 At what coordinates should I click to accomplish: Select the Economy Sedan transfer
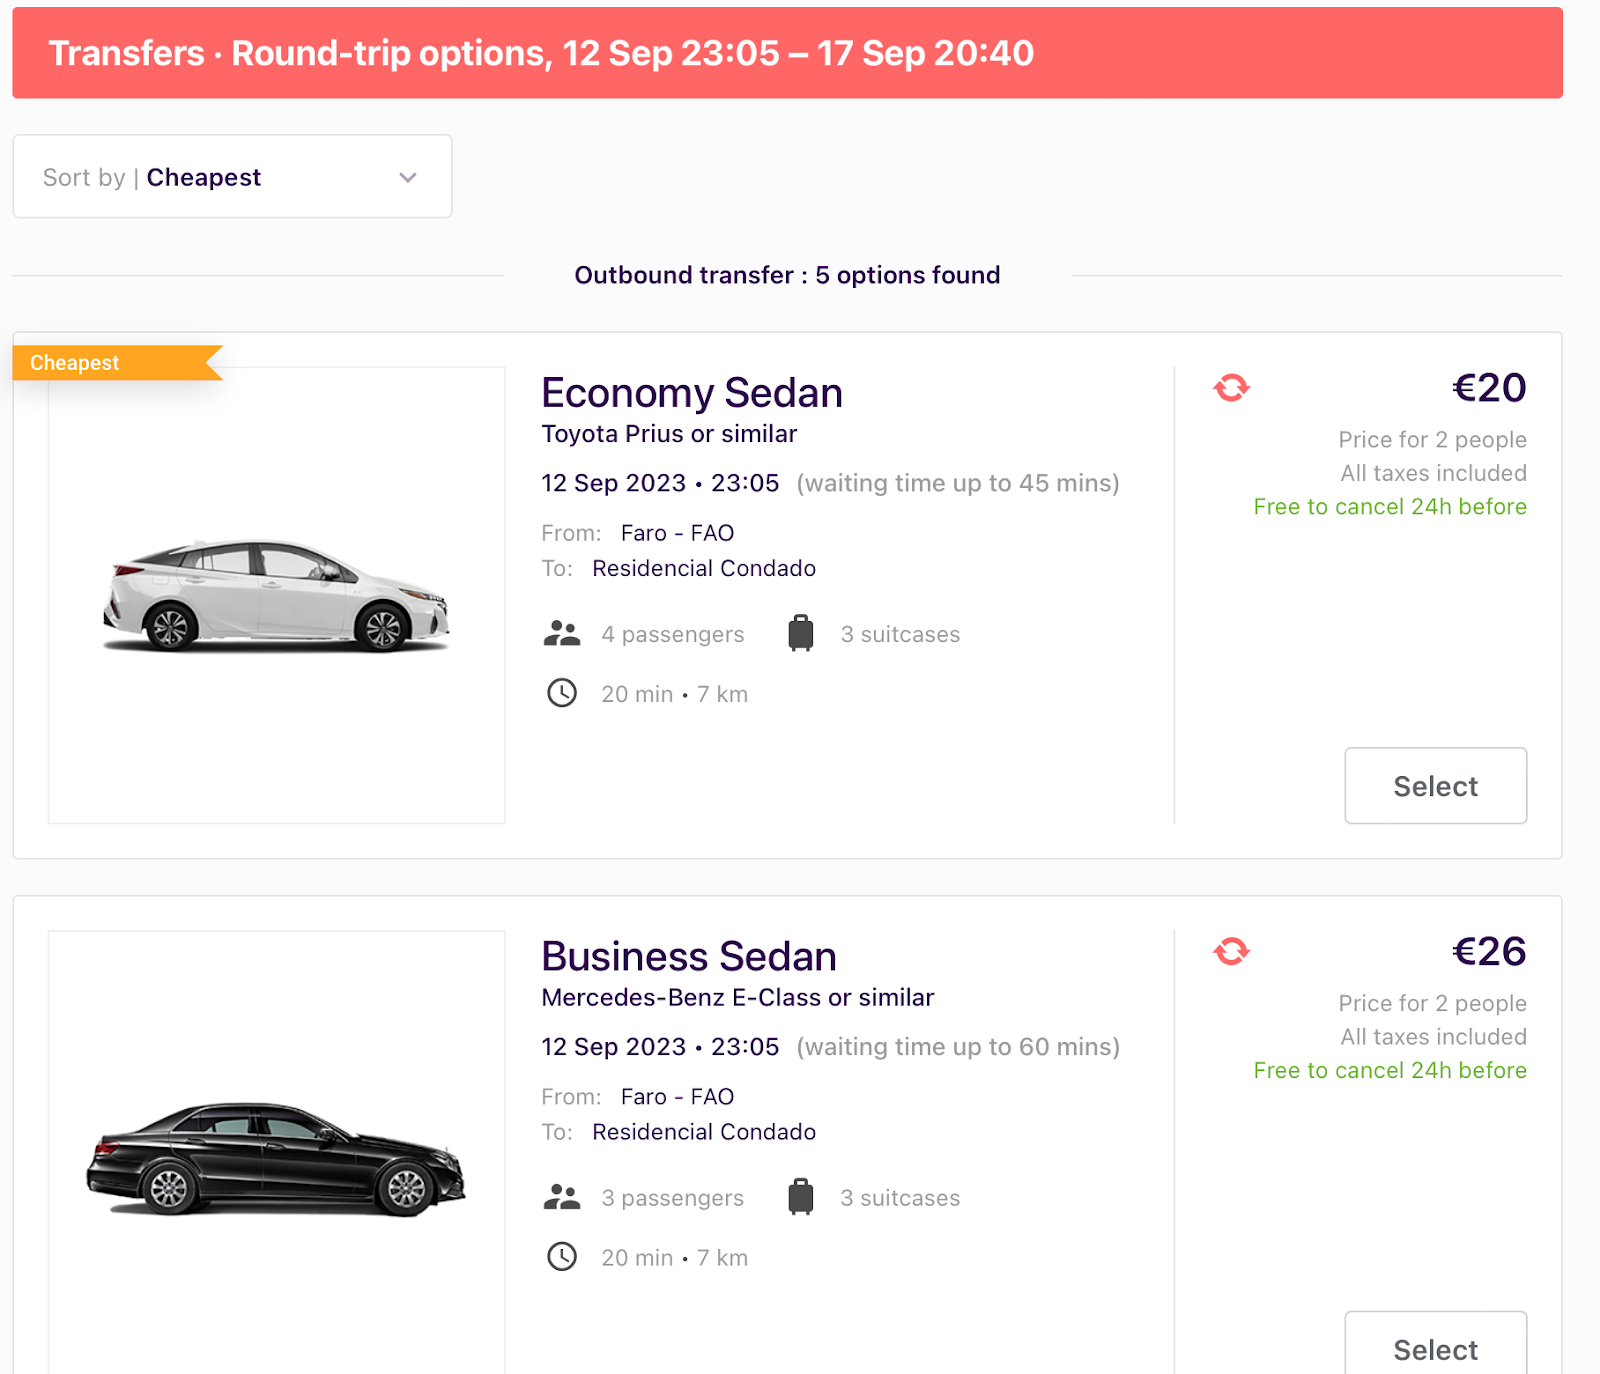(x=1435, y=786)
